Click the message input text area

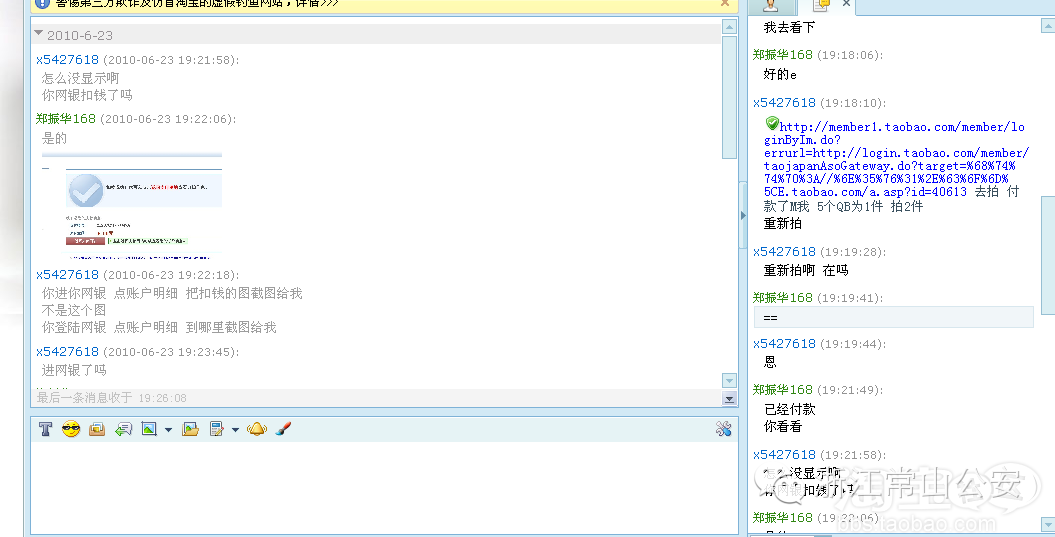pos(384,488)
